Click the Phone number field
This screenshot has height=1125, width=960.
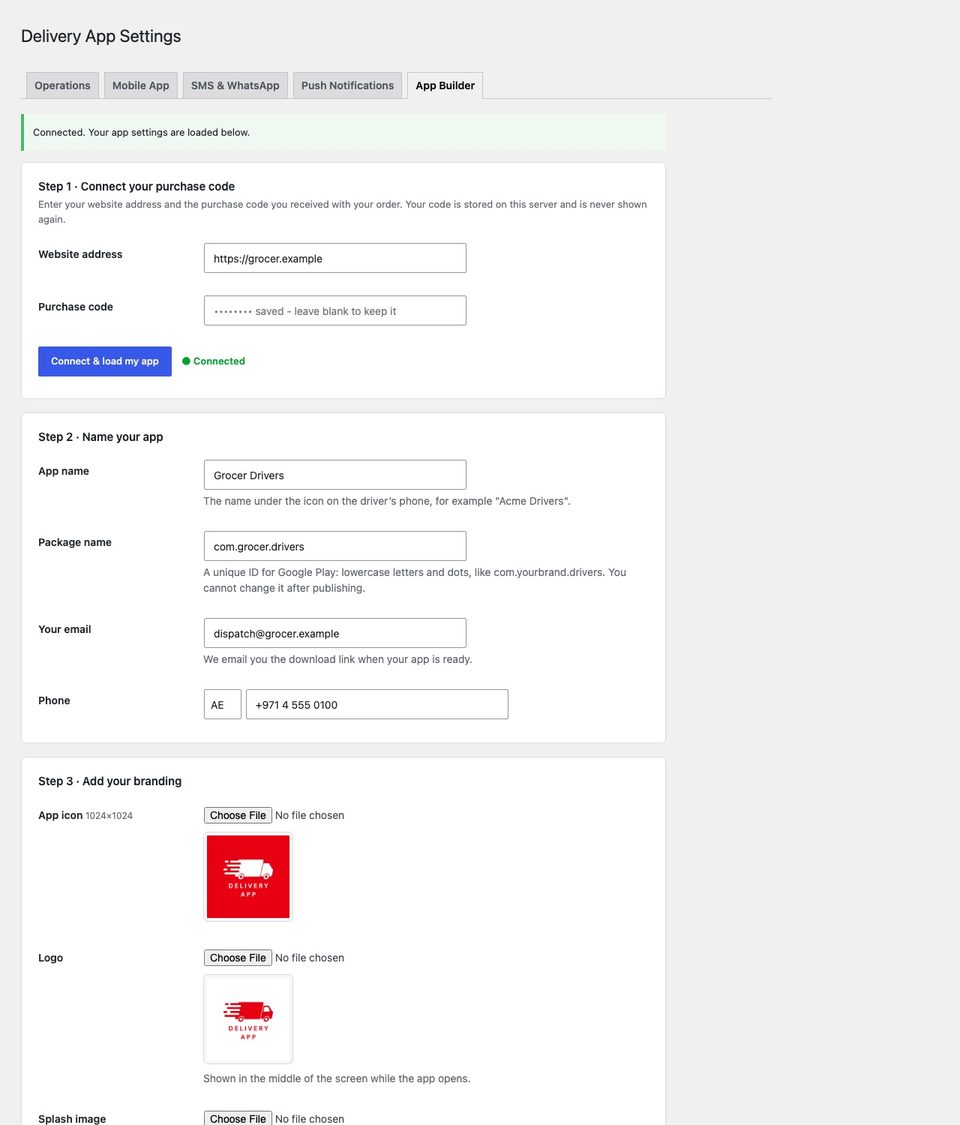tap(377, 705)
